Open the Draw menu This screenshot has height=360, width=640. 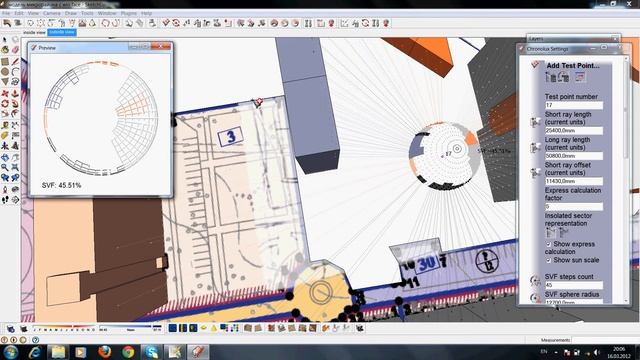(71, 13)
